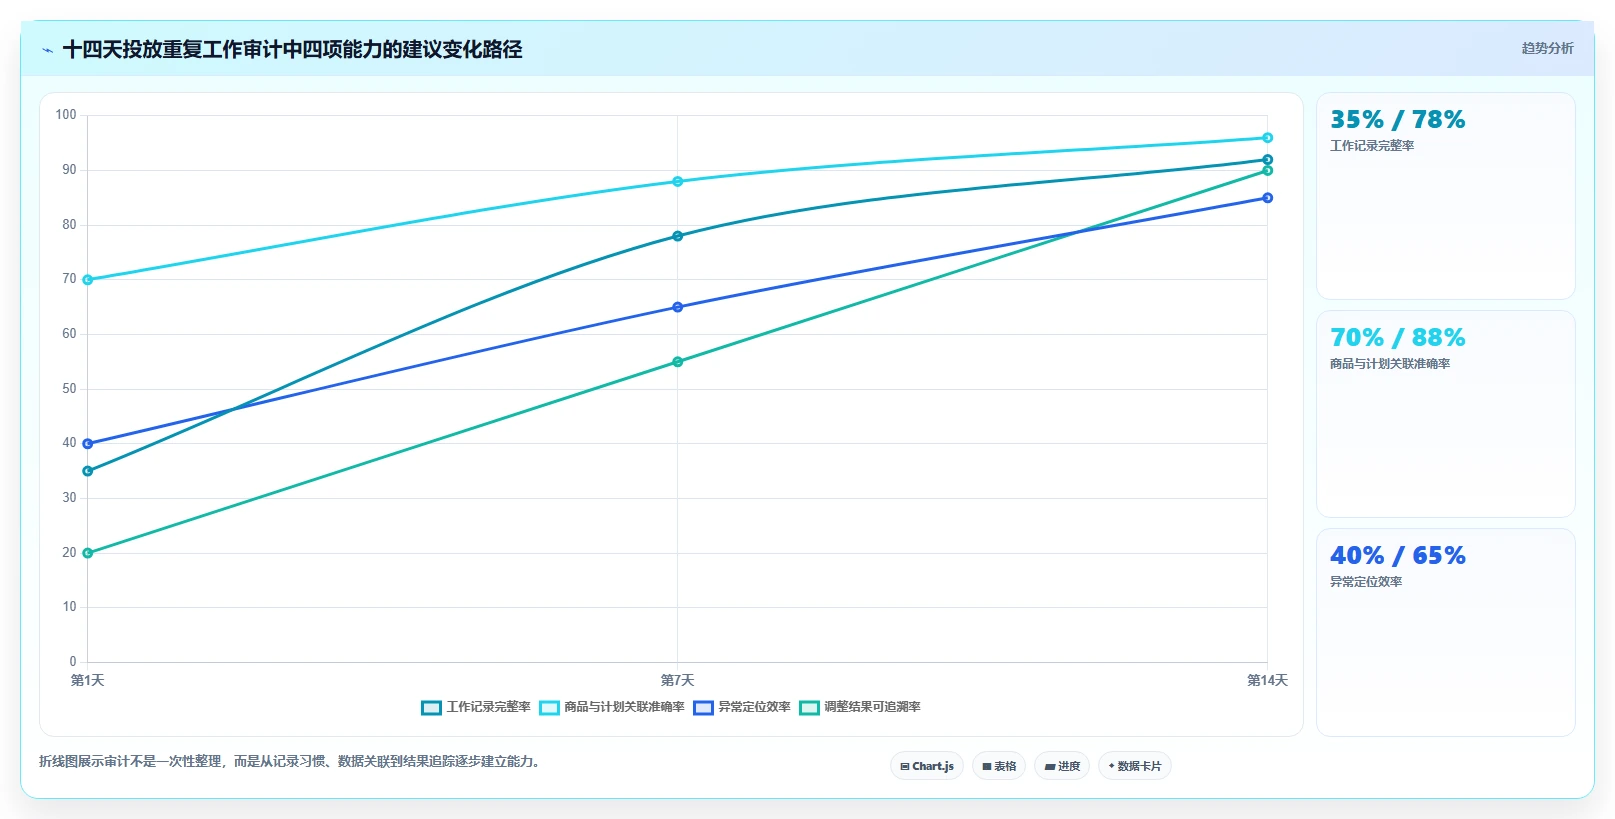Select the 调整结果可追溯率 point at 第7天
Viewport: 1615px width, 819px height.
click(678, 362)
